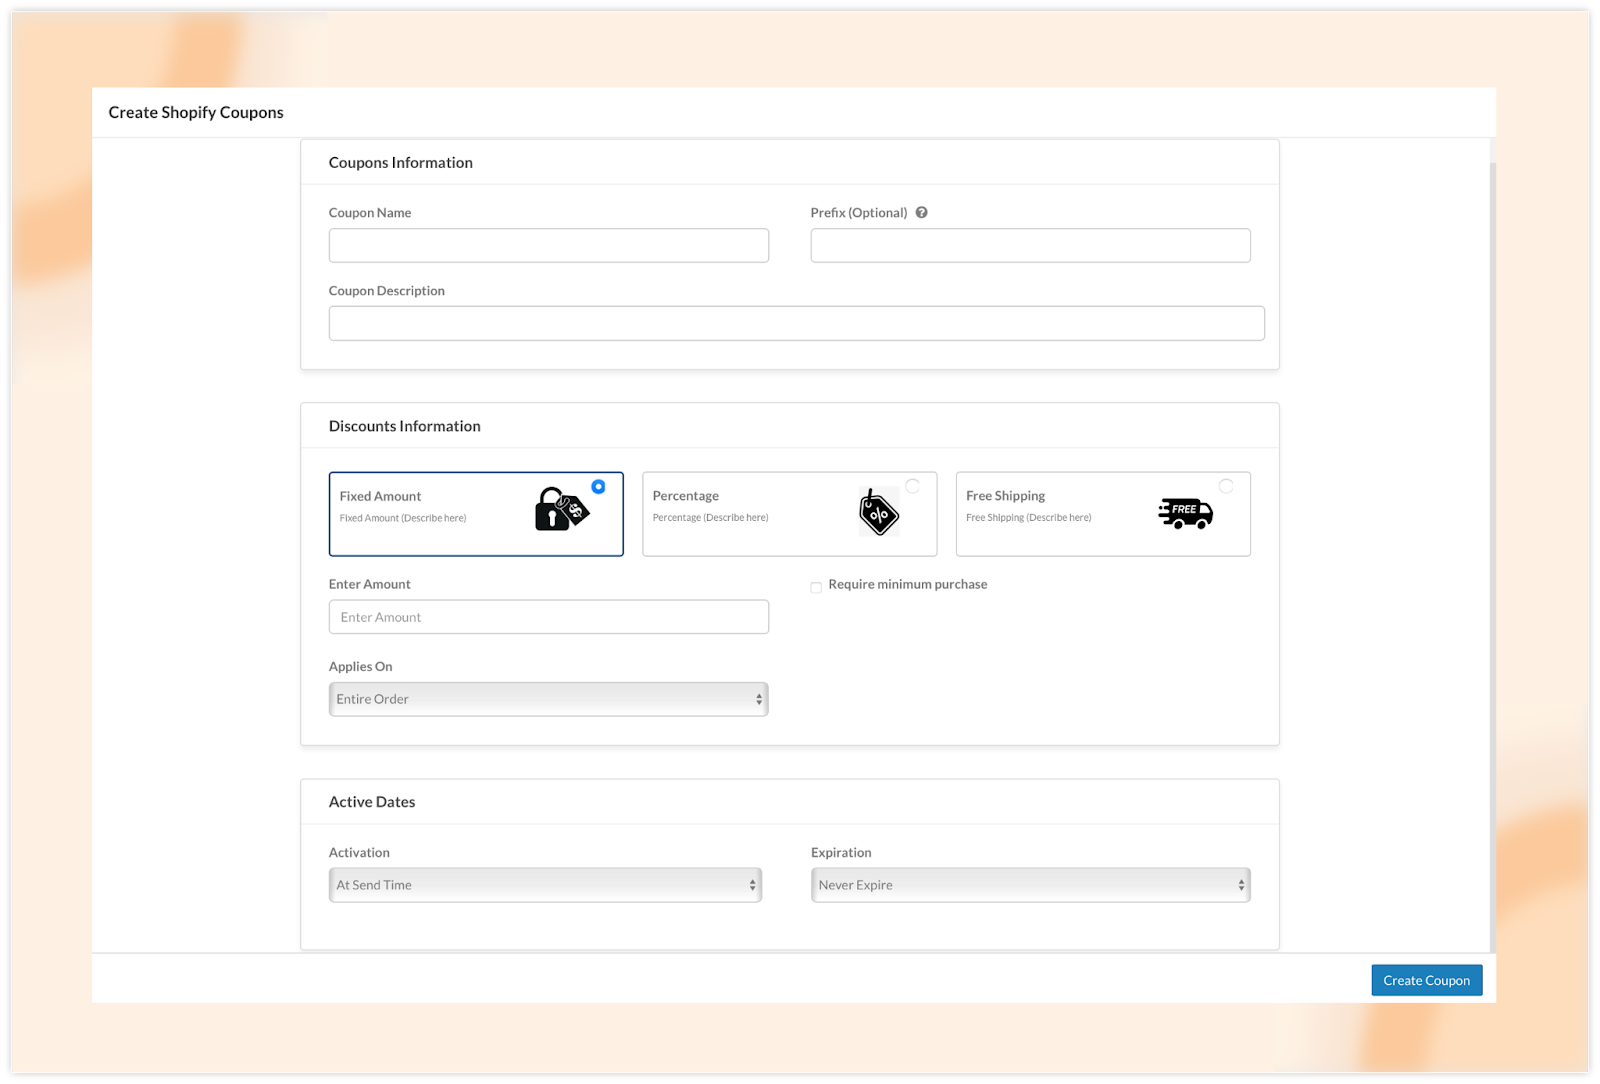Click the 'Fixed Amount (Describe here)' text
The height and width of the screenshot is (1084, 1600).
(x=403, y=518)
